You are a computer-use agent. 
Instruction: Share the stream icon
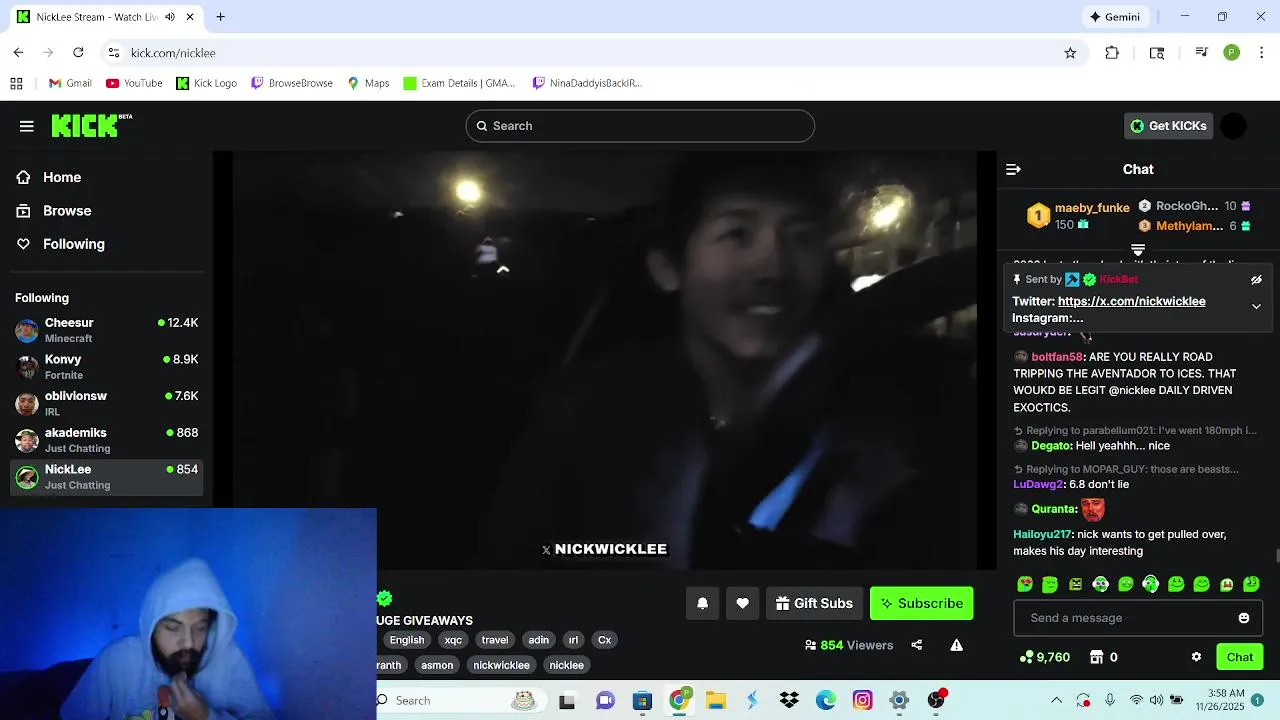coord(916,645)
